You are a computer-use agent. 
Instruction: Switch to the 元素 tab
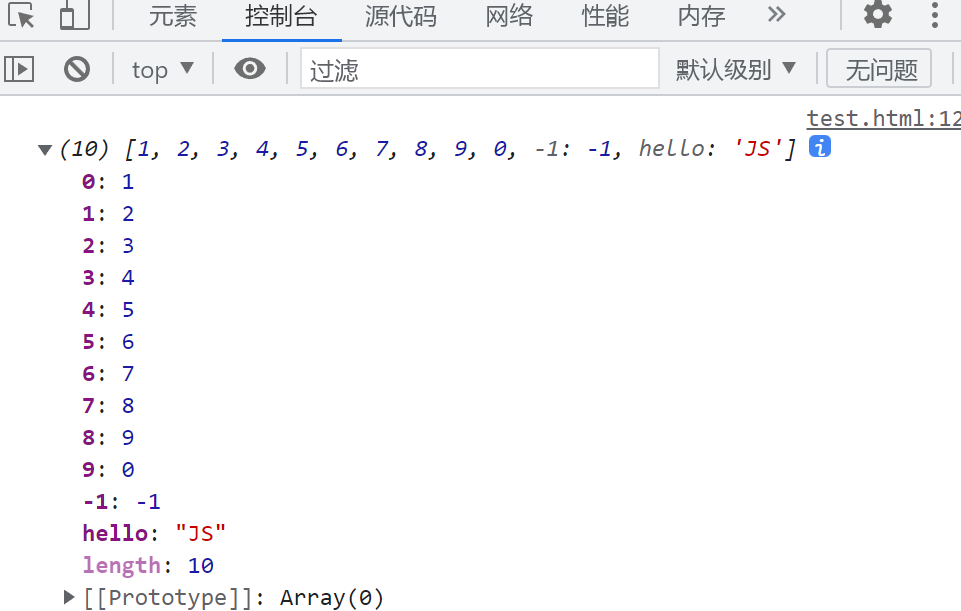point(172,16)
